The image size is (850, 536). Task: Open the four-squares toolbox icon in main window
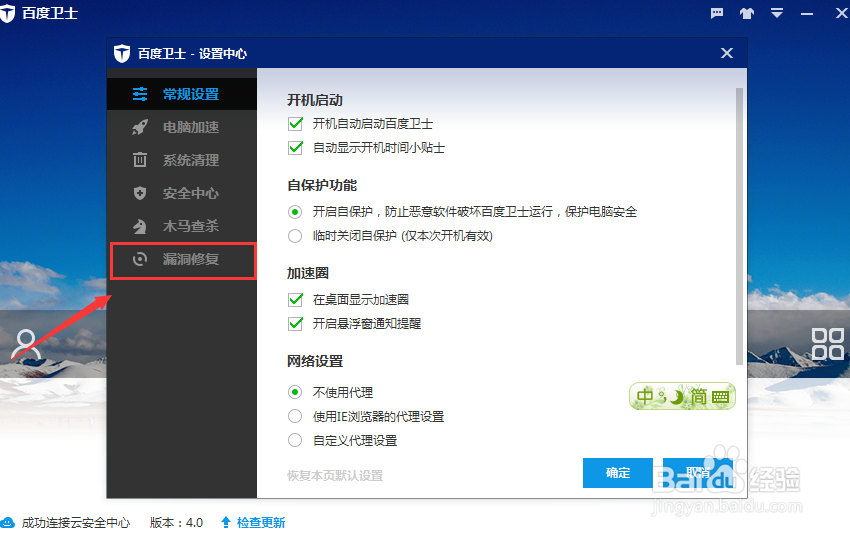pyautogui.click(x=827, y=344)
